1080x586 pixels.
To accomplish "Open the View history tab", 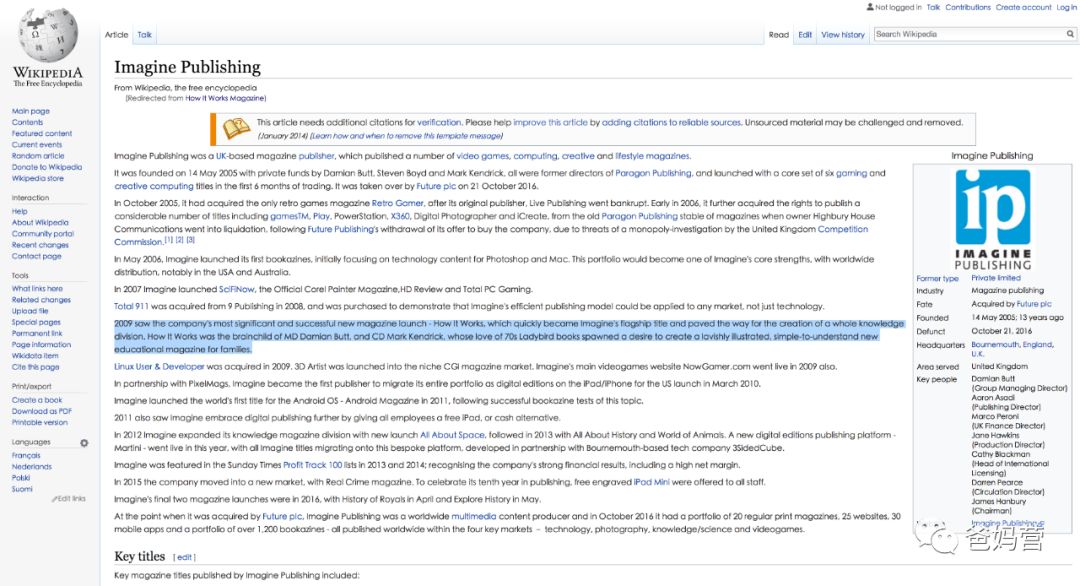I will (x=842, y=34).
